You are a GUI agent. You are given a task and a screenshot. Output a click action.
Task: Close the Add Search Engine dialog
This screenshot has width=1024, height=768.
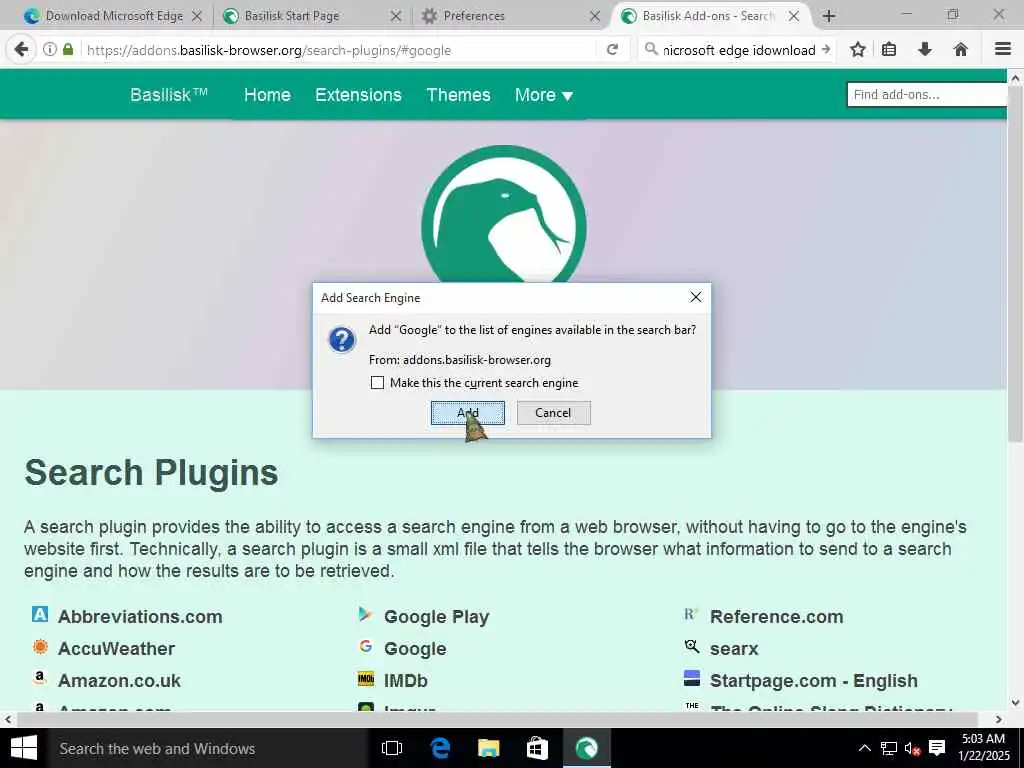pyautogui.click(x=696, y=298)
